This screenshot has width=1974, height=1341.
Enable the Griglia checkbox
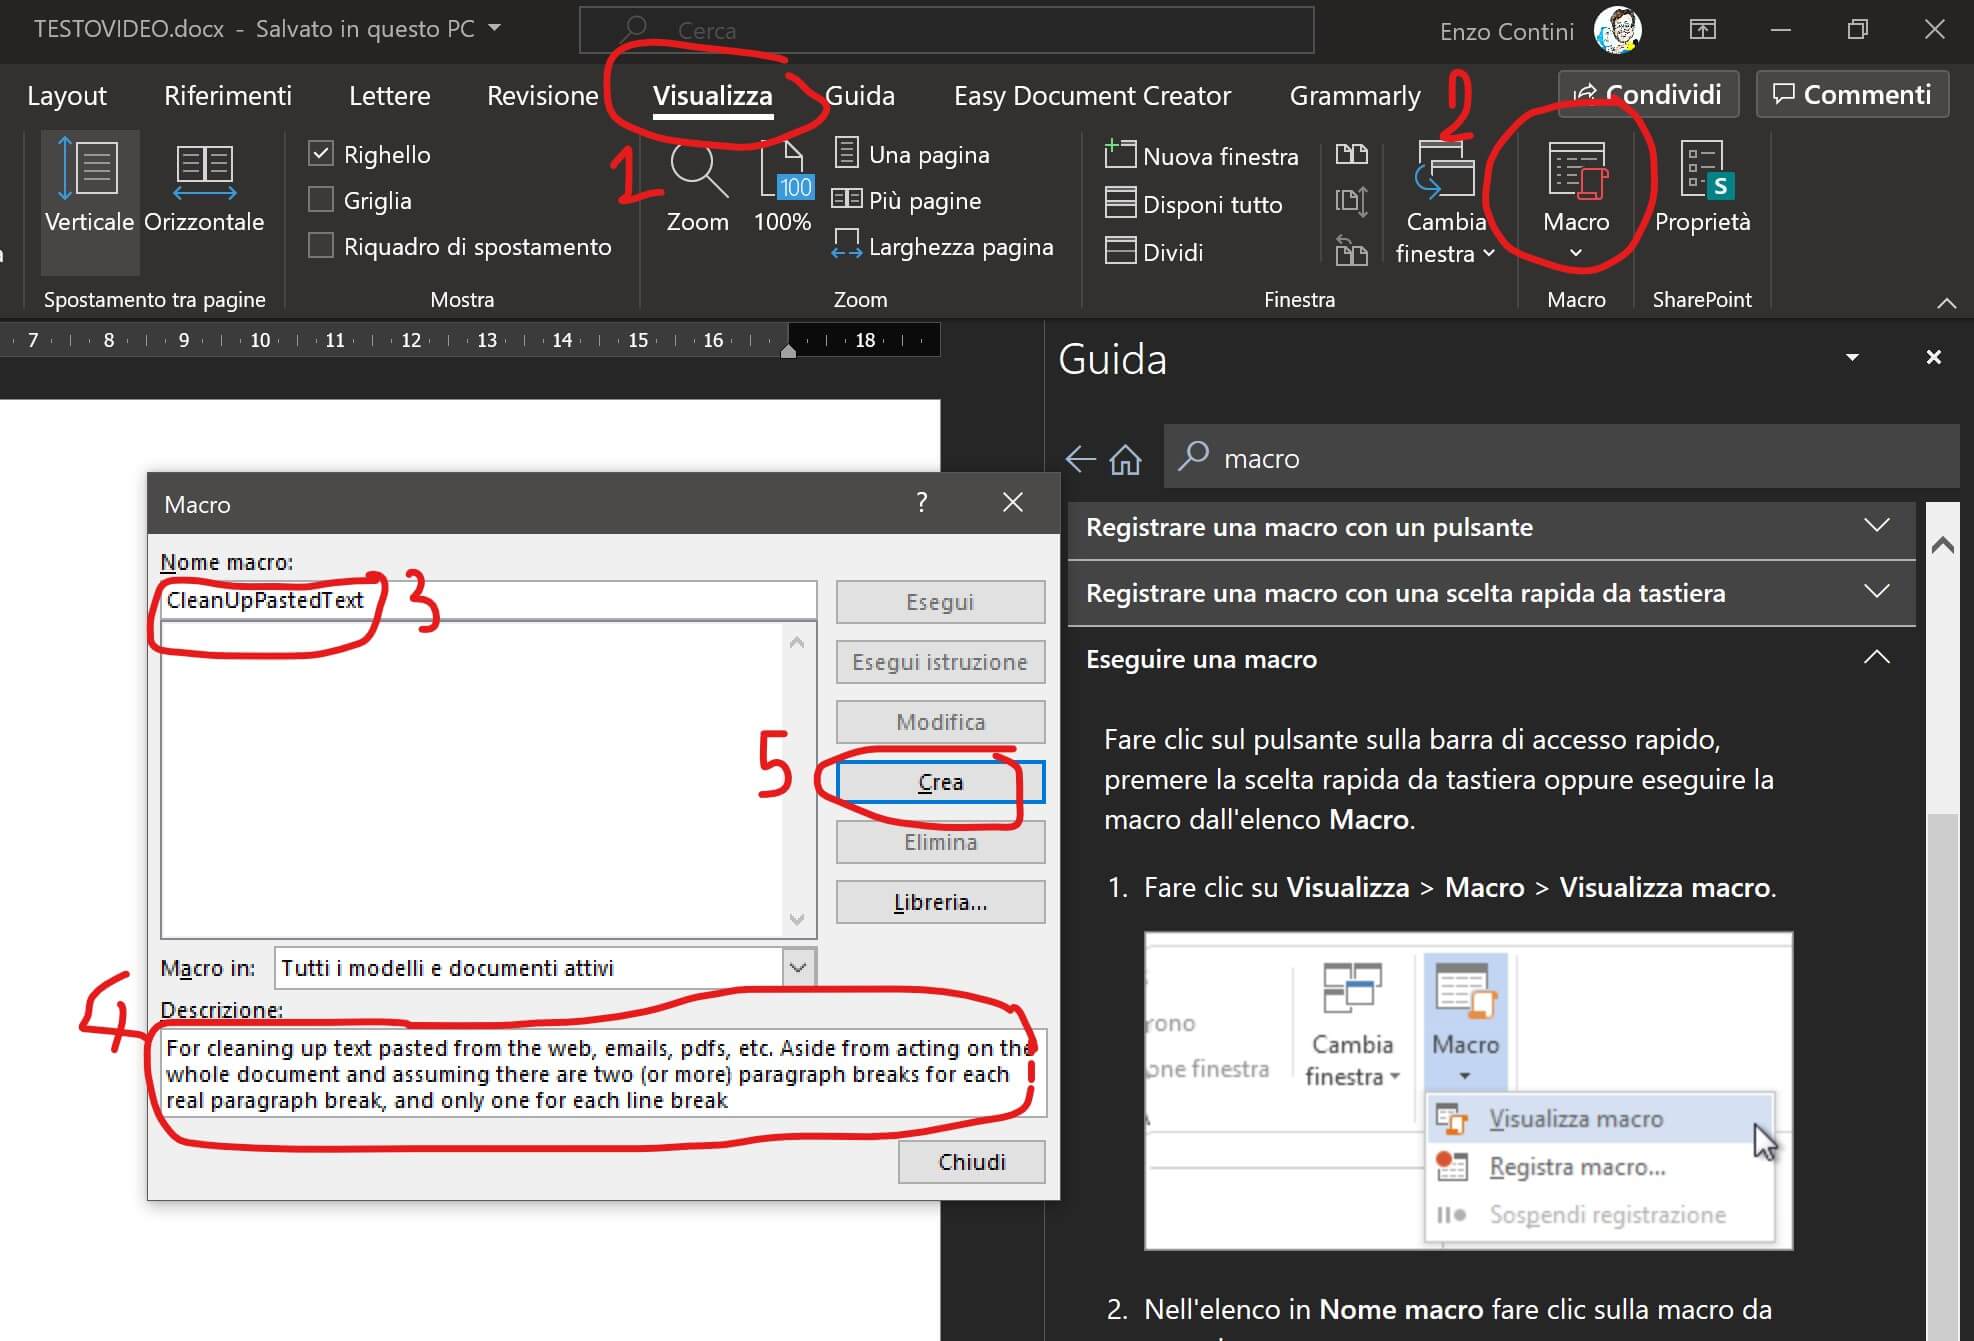click(x=321, y=200)
